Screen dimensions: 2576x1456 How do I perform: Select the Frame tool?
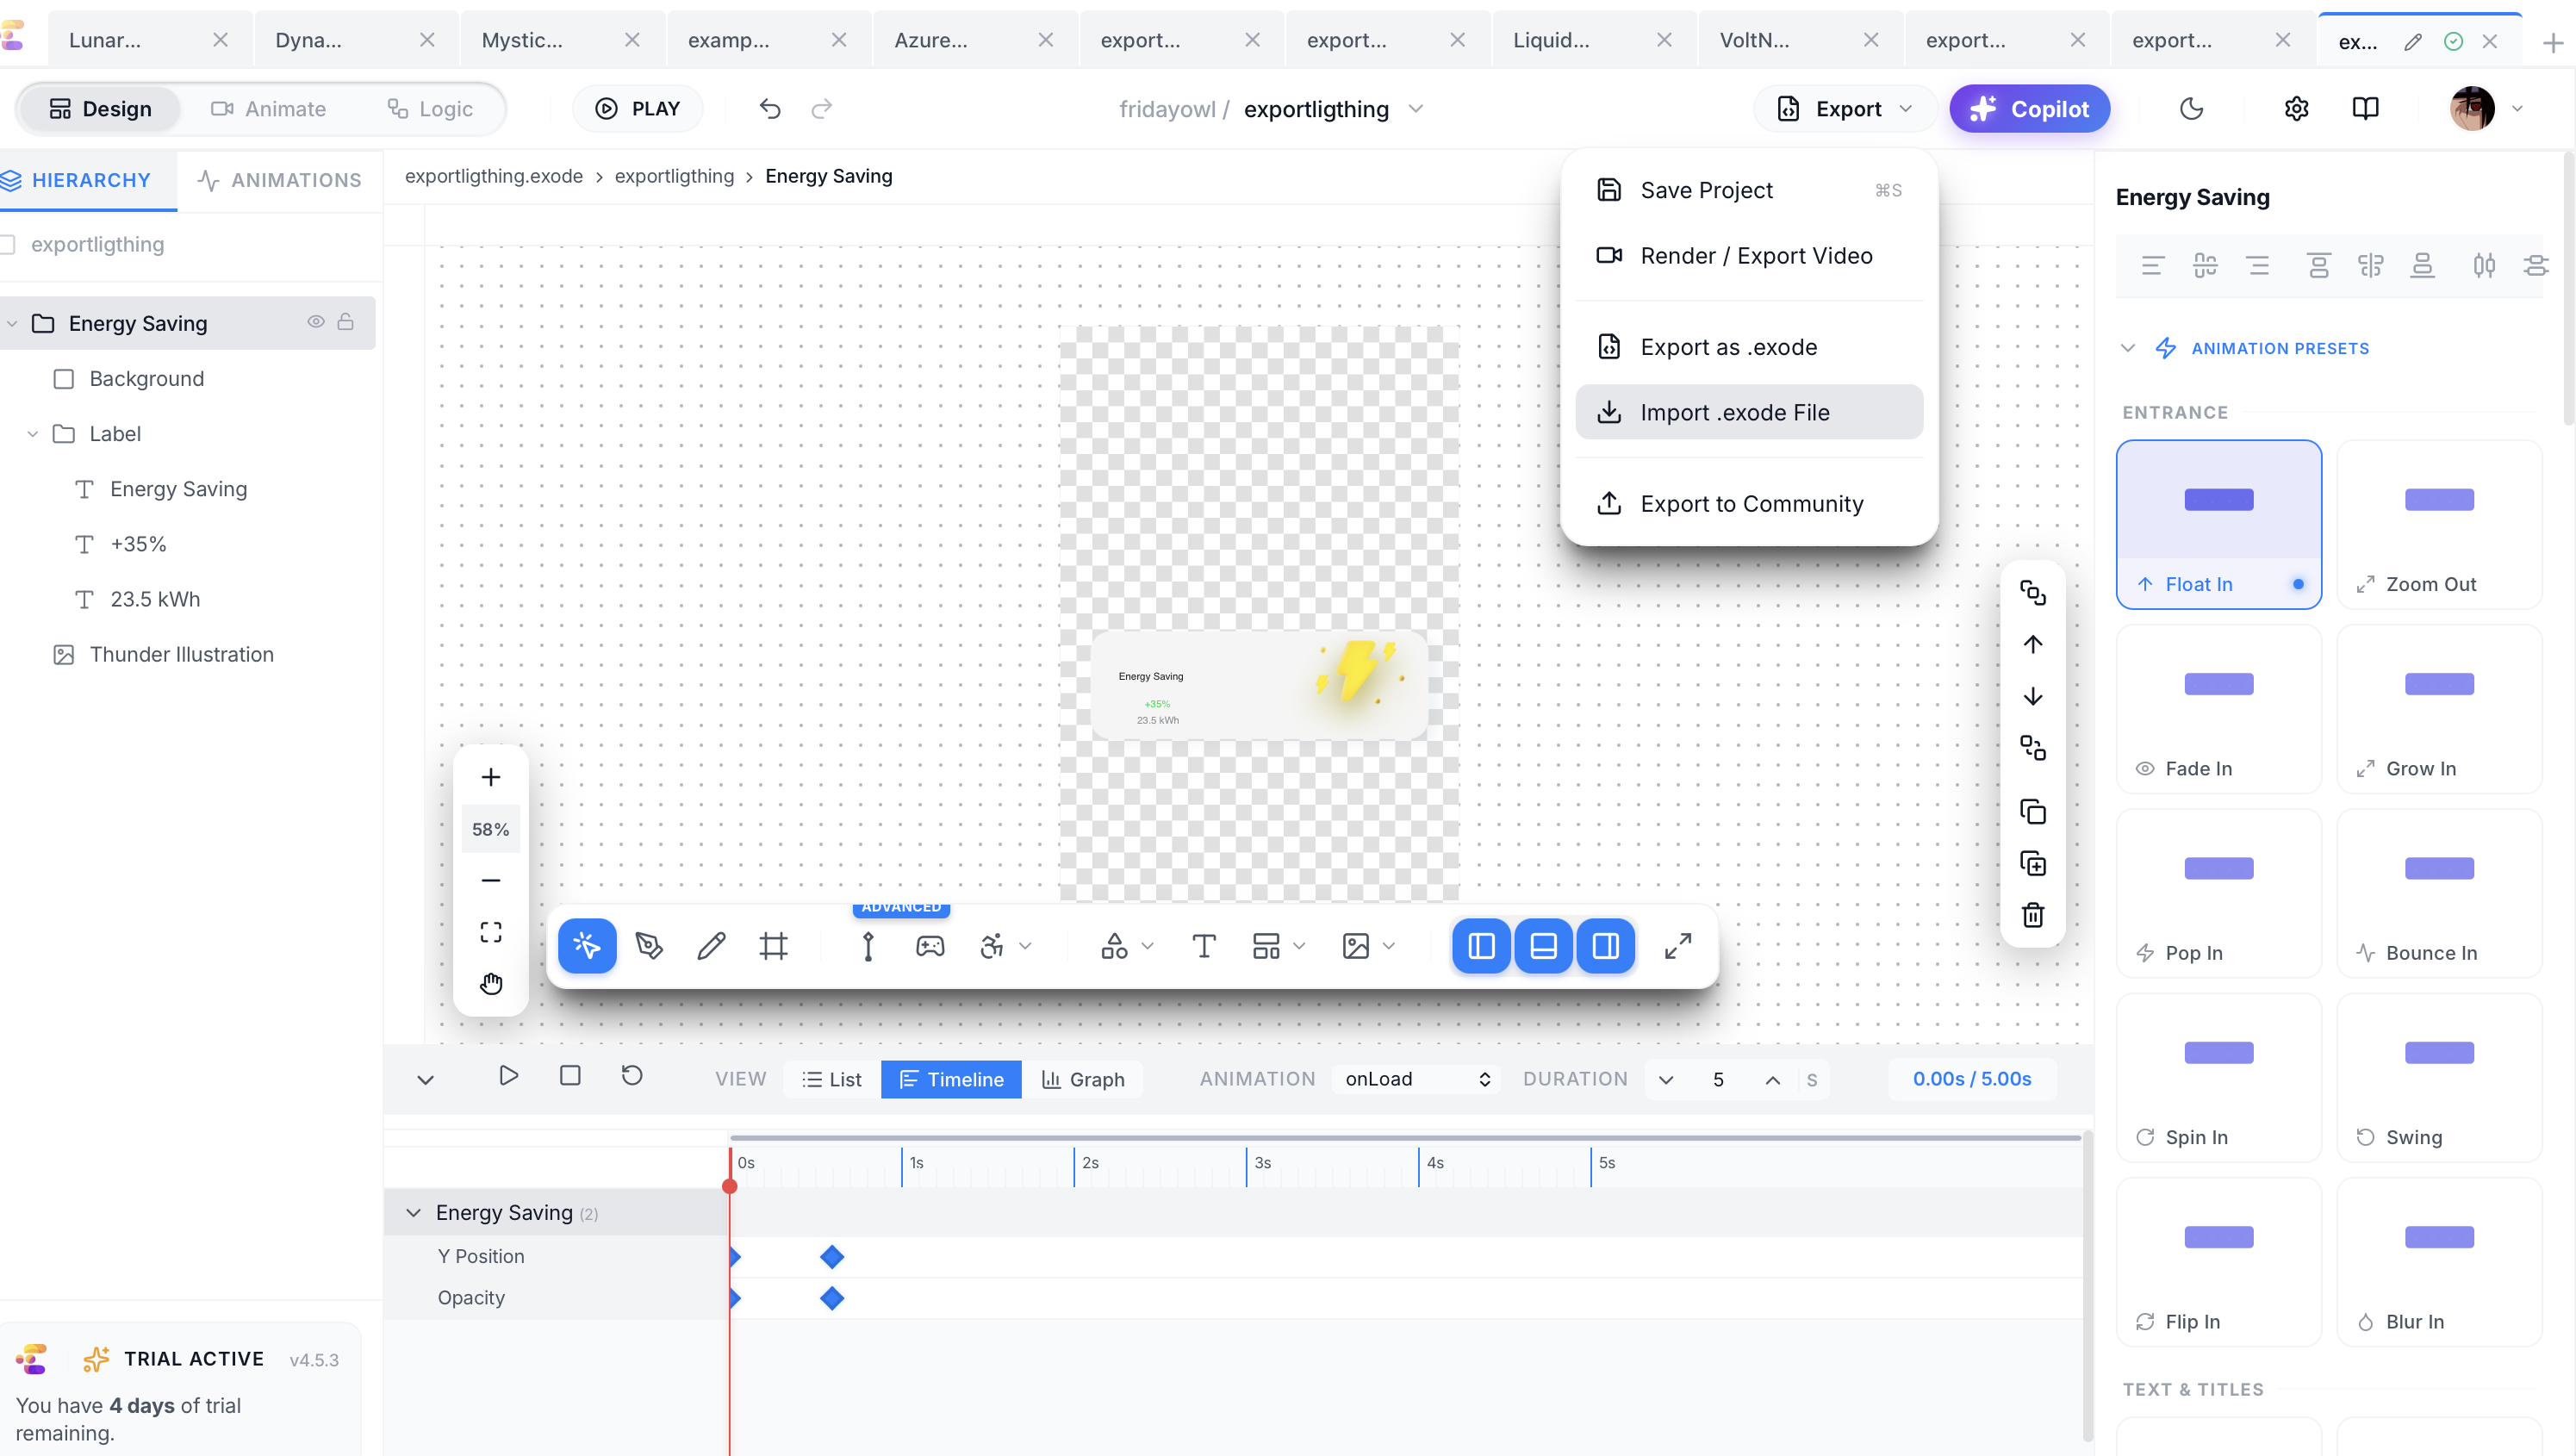[x=773, y=946]
